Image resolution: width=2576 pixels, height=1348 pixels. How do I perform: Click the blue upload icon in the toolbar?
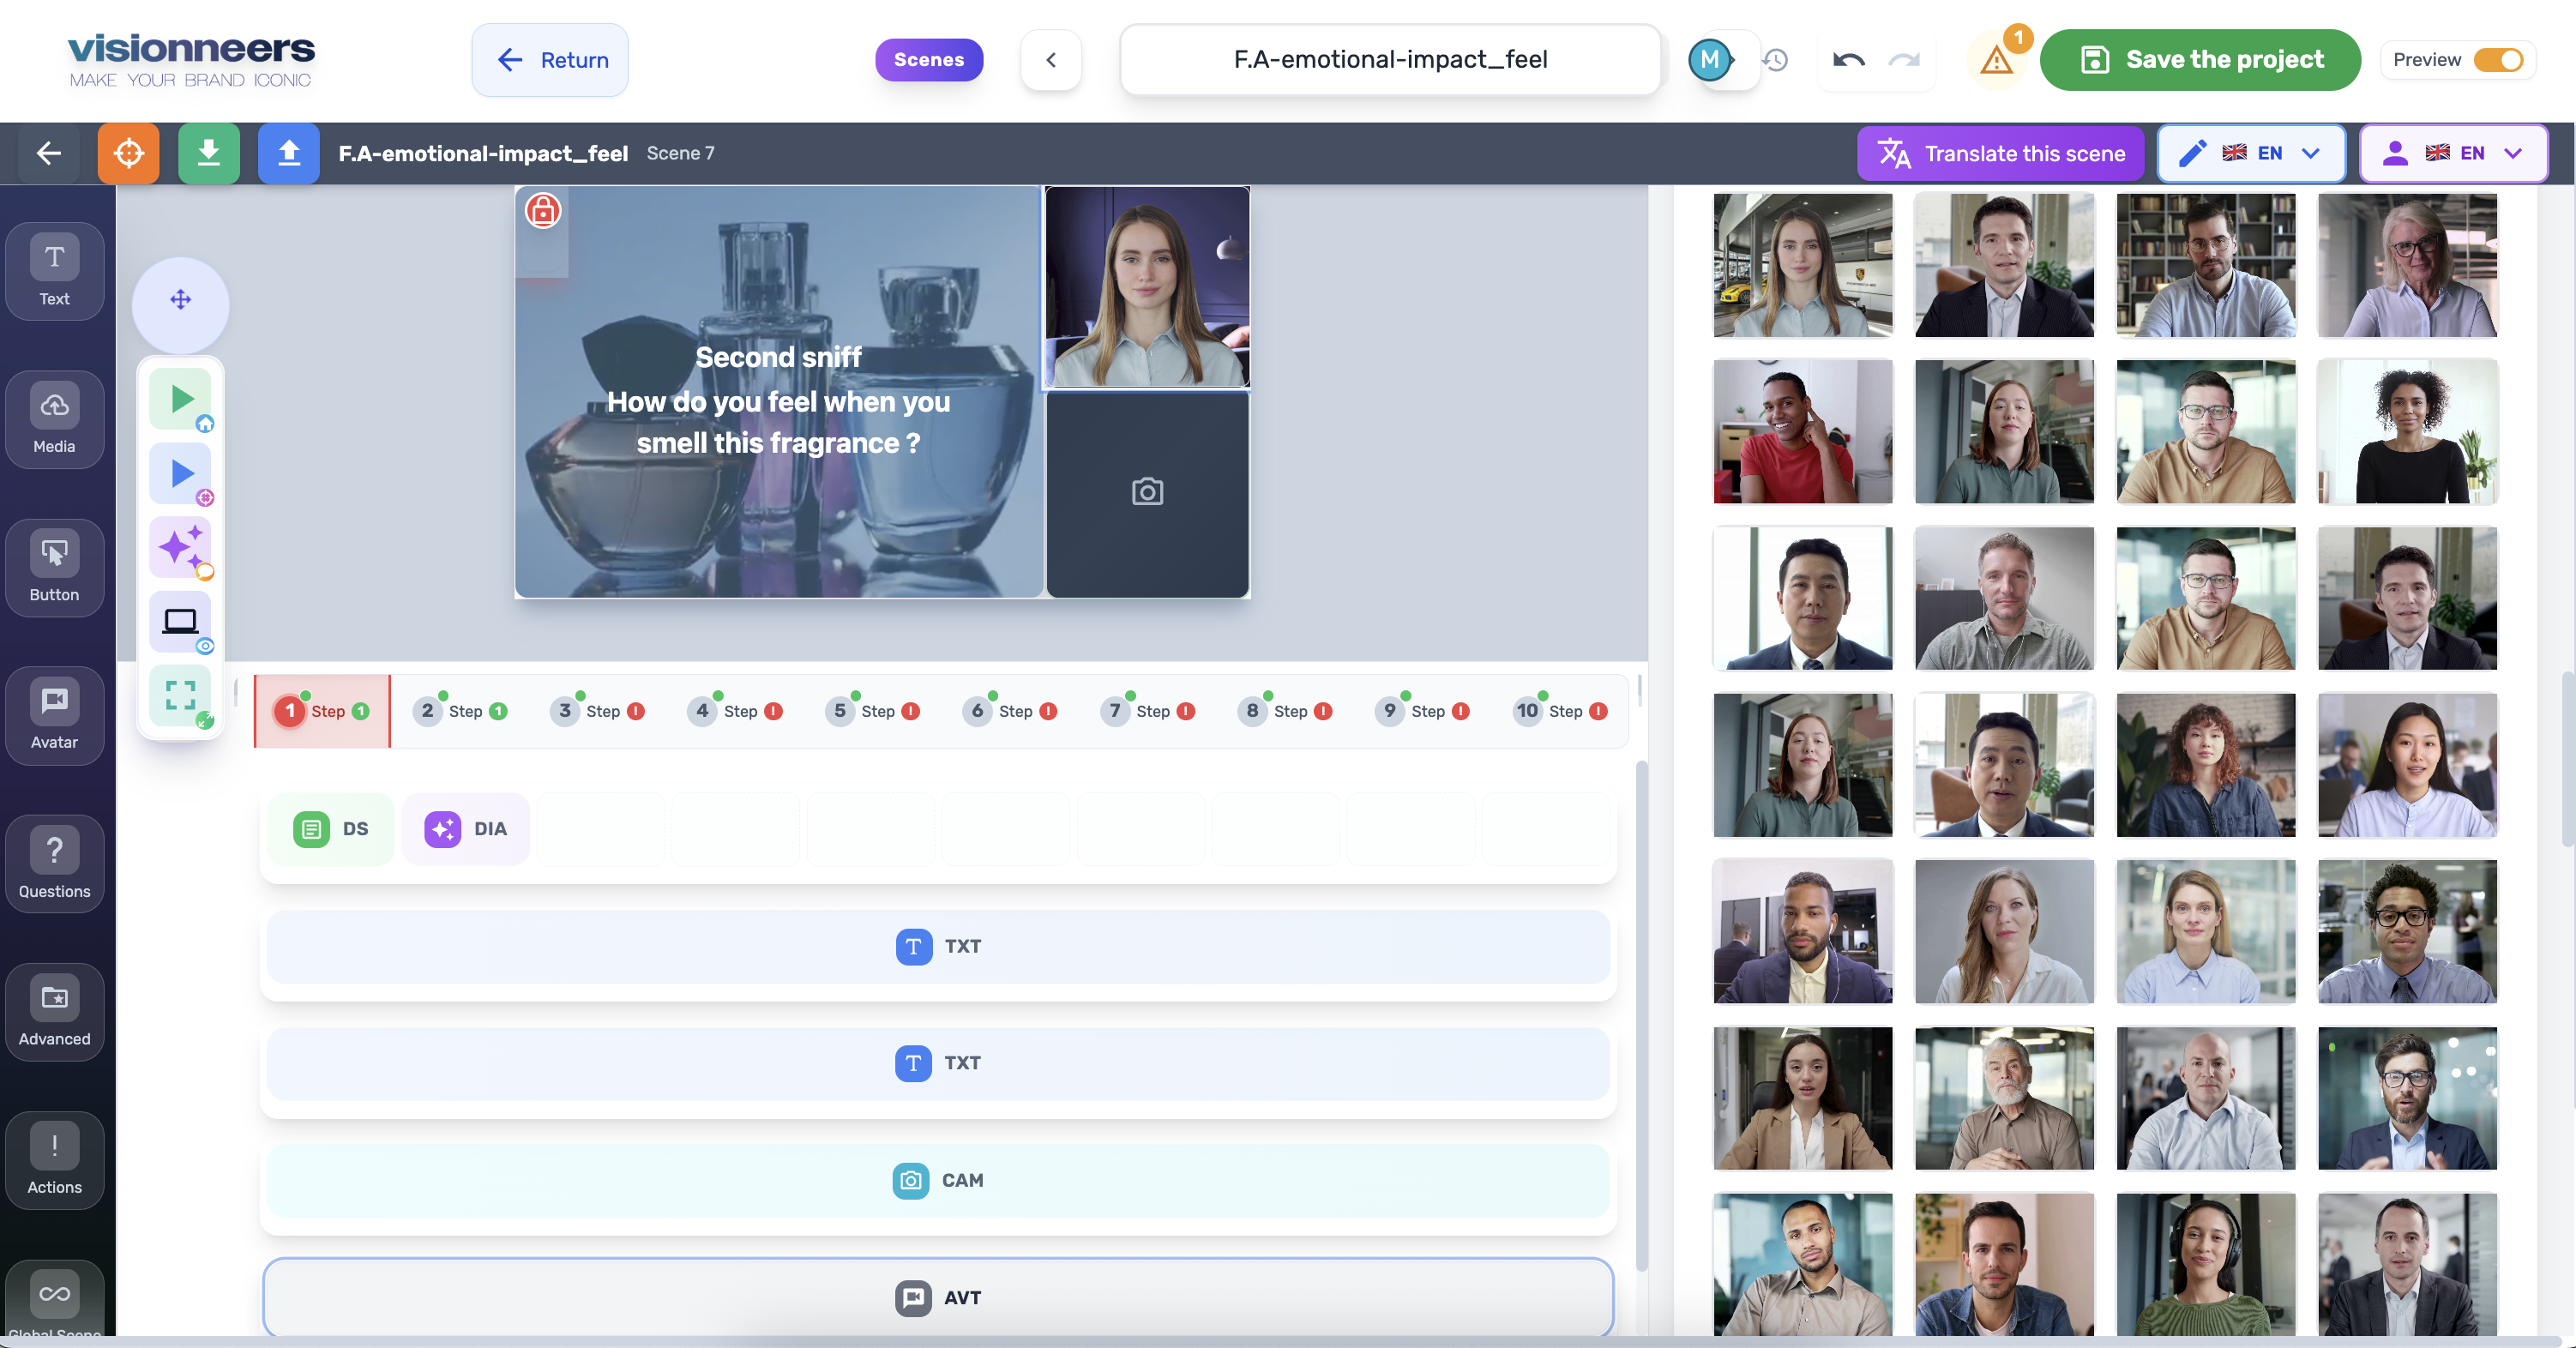coord(288,153)
